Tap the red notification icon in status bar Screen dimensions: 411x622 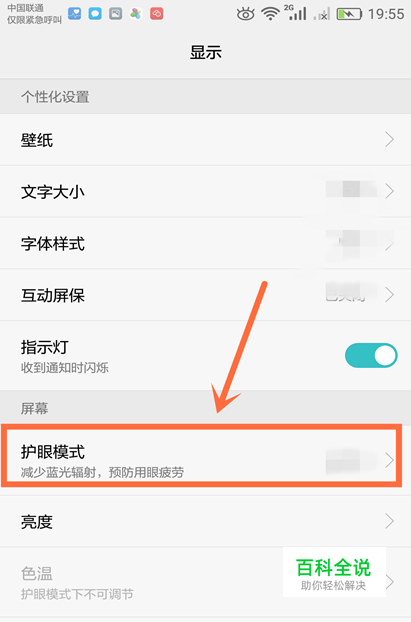tap(157, 14)
